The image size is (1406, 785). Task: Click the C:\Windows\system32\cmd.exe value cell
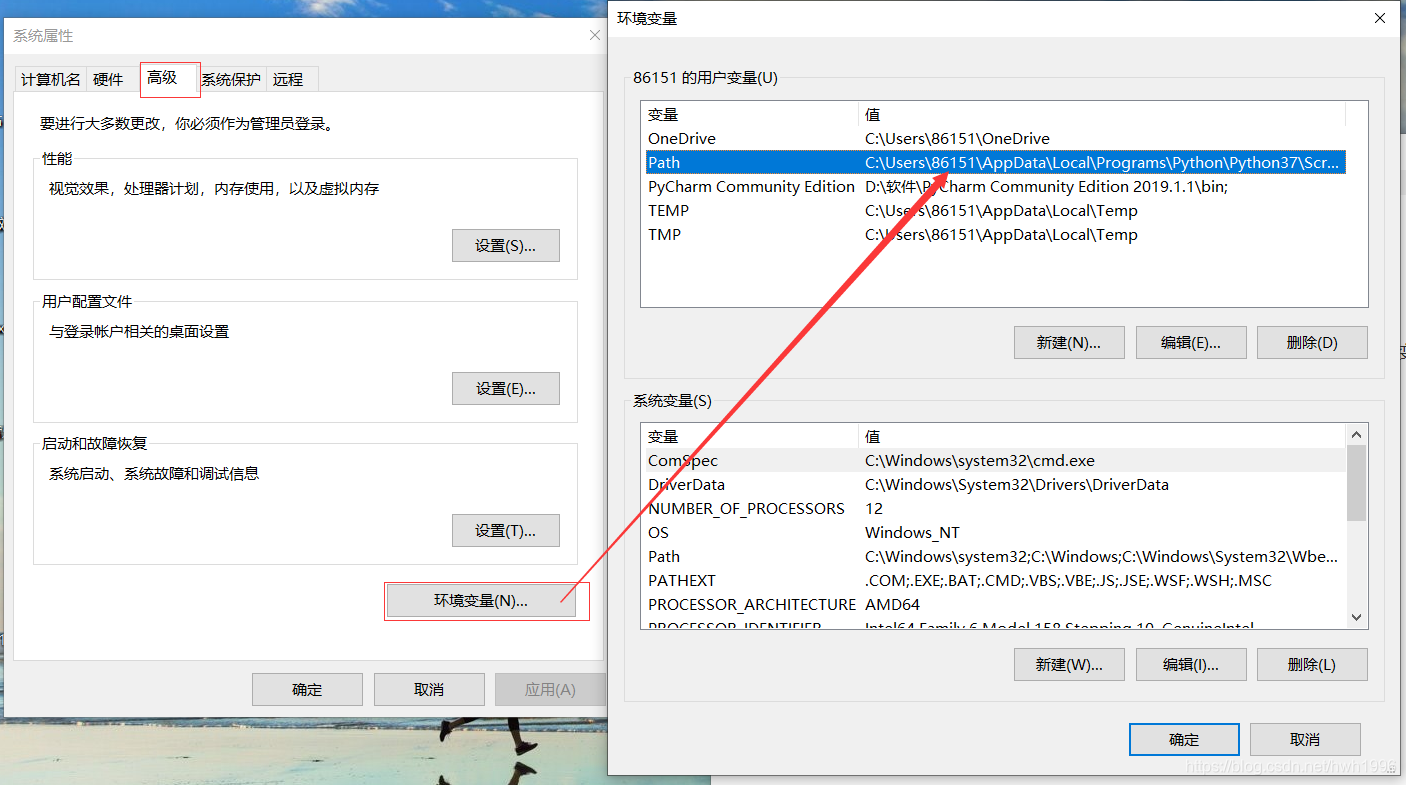980,461
